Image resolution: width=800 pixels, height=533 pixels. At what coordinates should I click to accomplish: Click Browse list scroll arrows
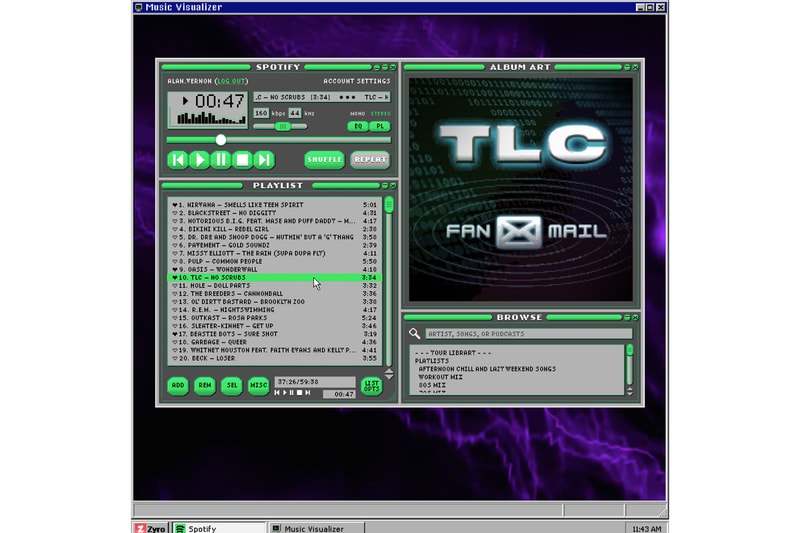click(630, 391)
